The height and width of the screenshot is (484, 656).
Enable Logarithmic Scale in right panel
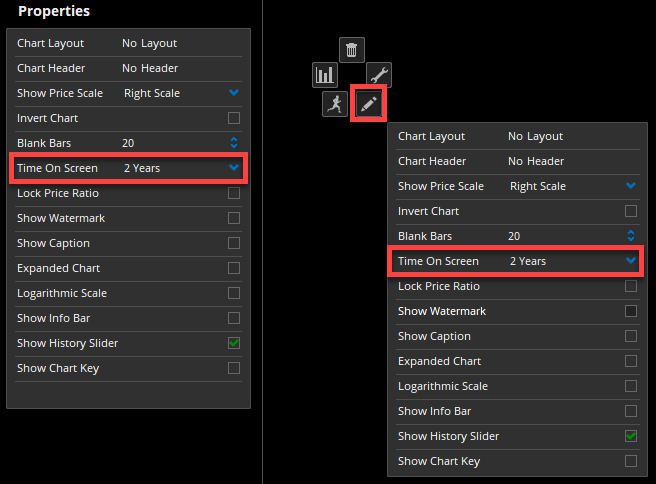click(x=631, y=386)
